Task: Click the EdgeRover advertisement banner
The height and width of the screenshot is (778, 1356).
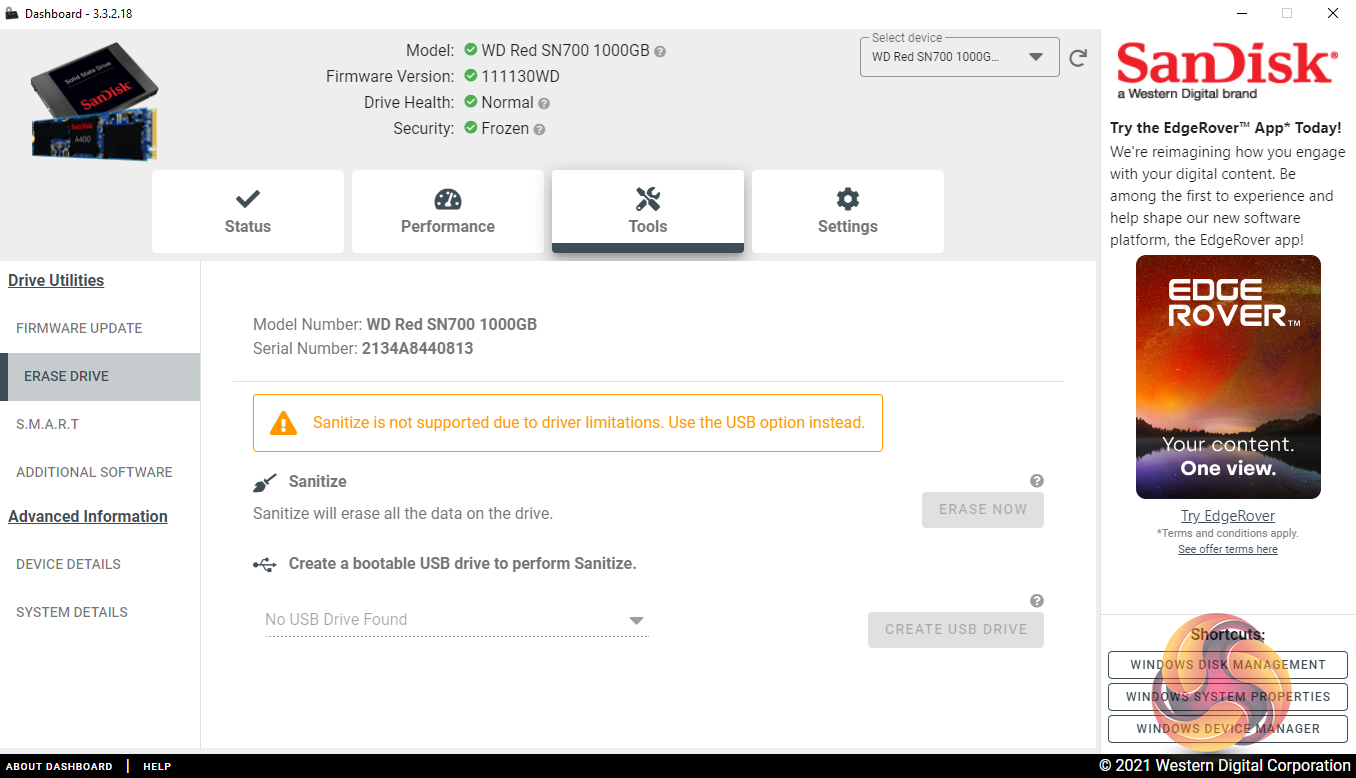Action: (x=1228, y=377)
